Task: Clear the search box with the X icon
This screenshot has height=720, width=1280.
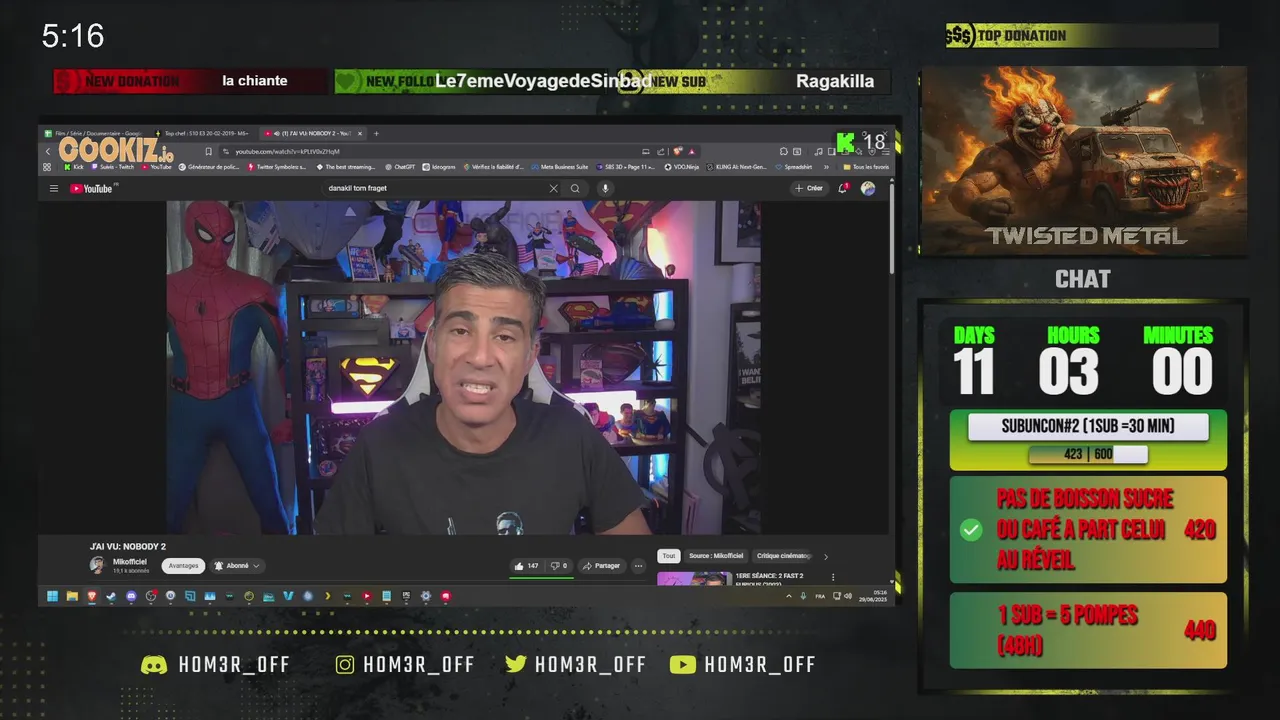Action: pyautogui.click(x=553, y=188)
